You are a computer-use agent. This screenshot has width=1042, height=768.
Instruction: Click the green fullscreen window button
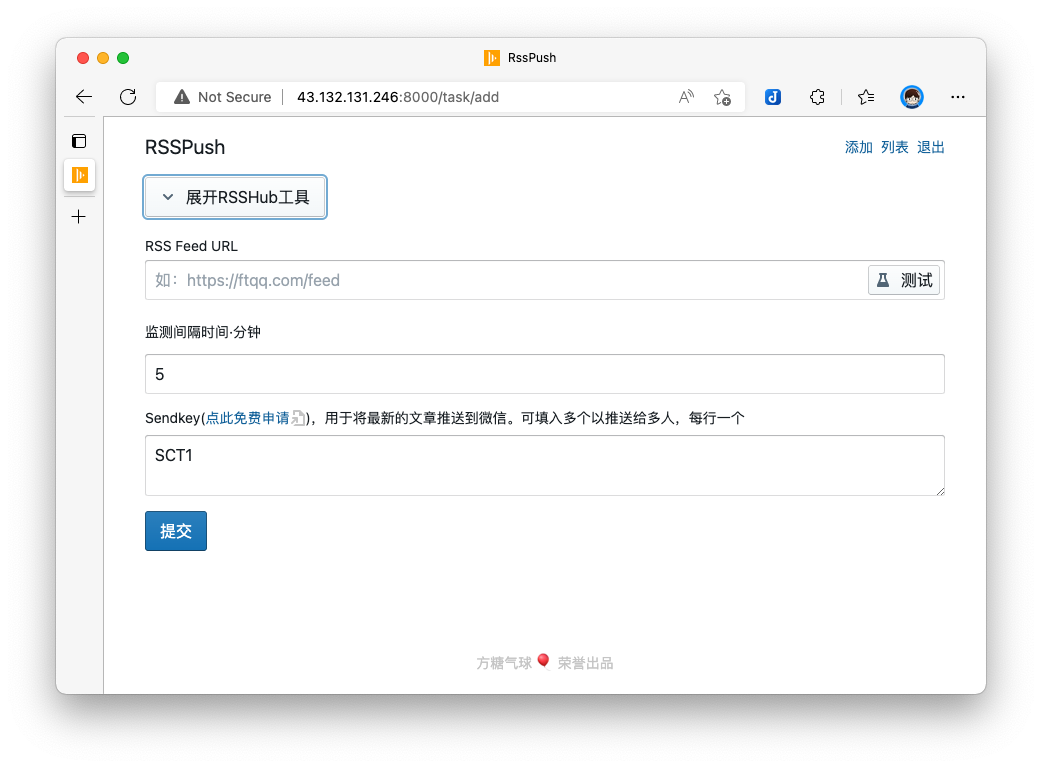coord(123,58)
